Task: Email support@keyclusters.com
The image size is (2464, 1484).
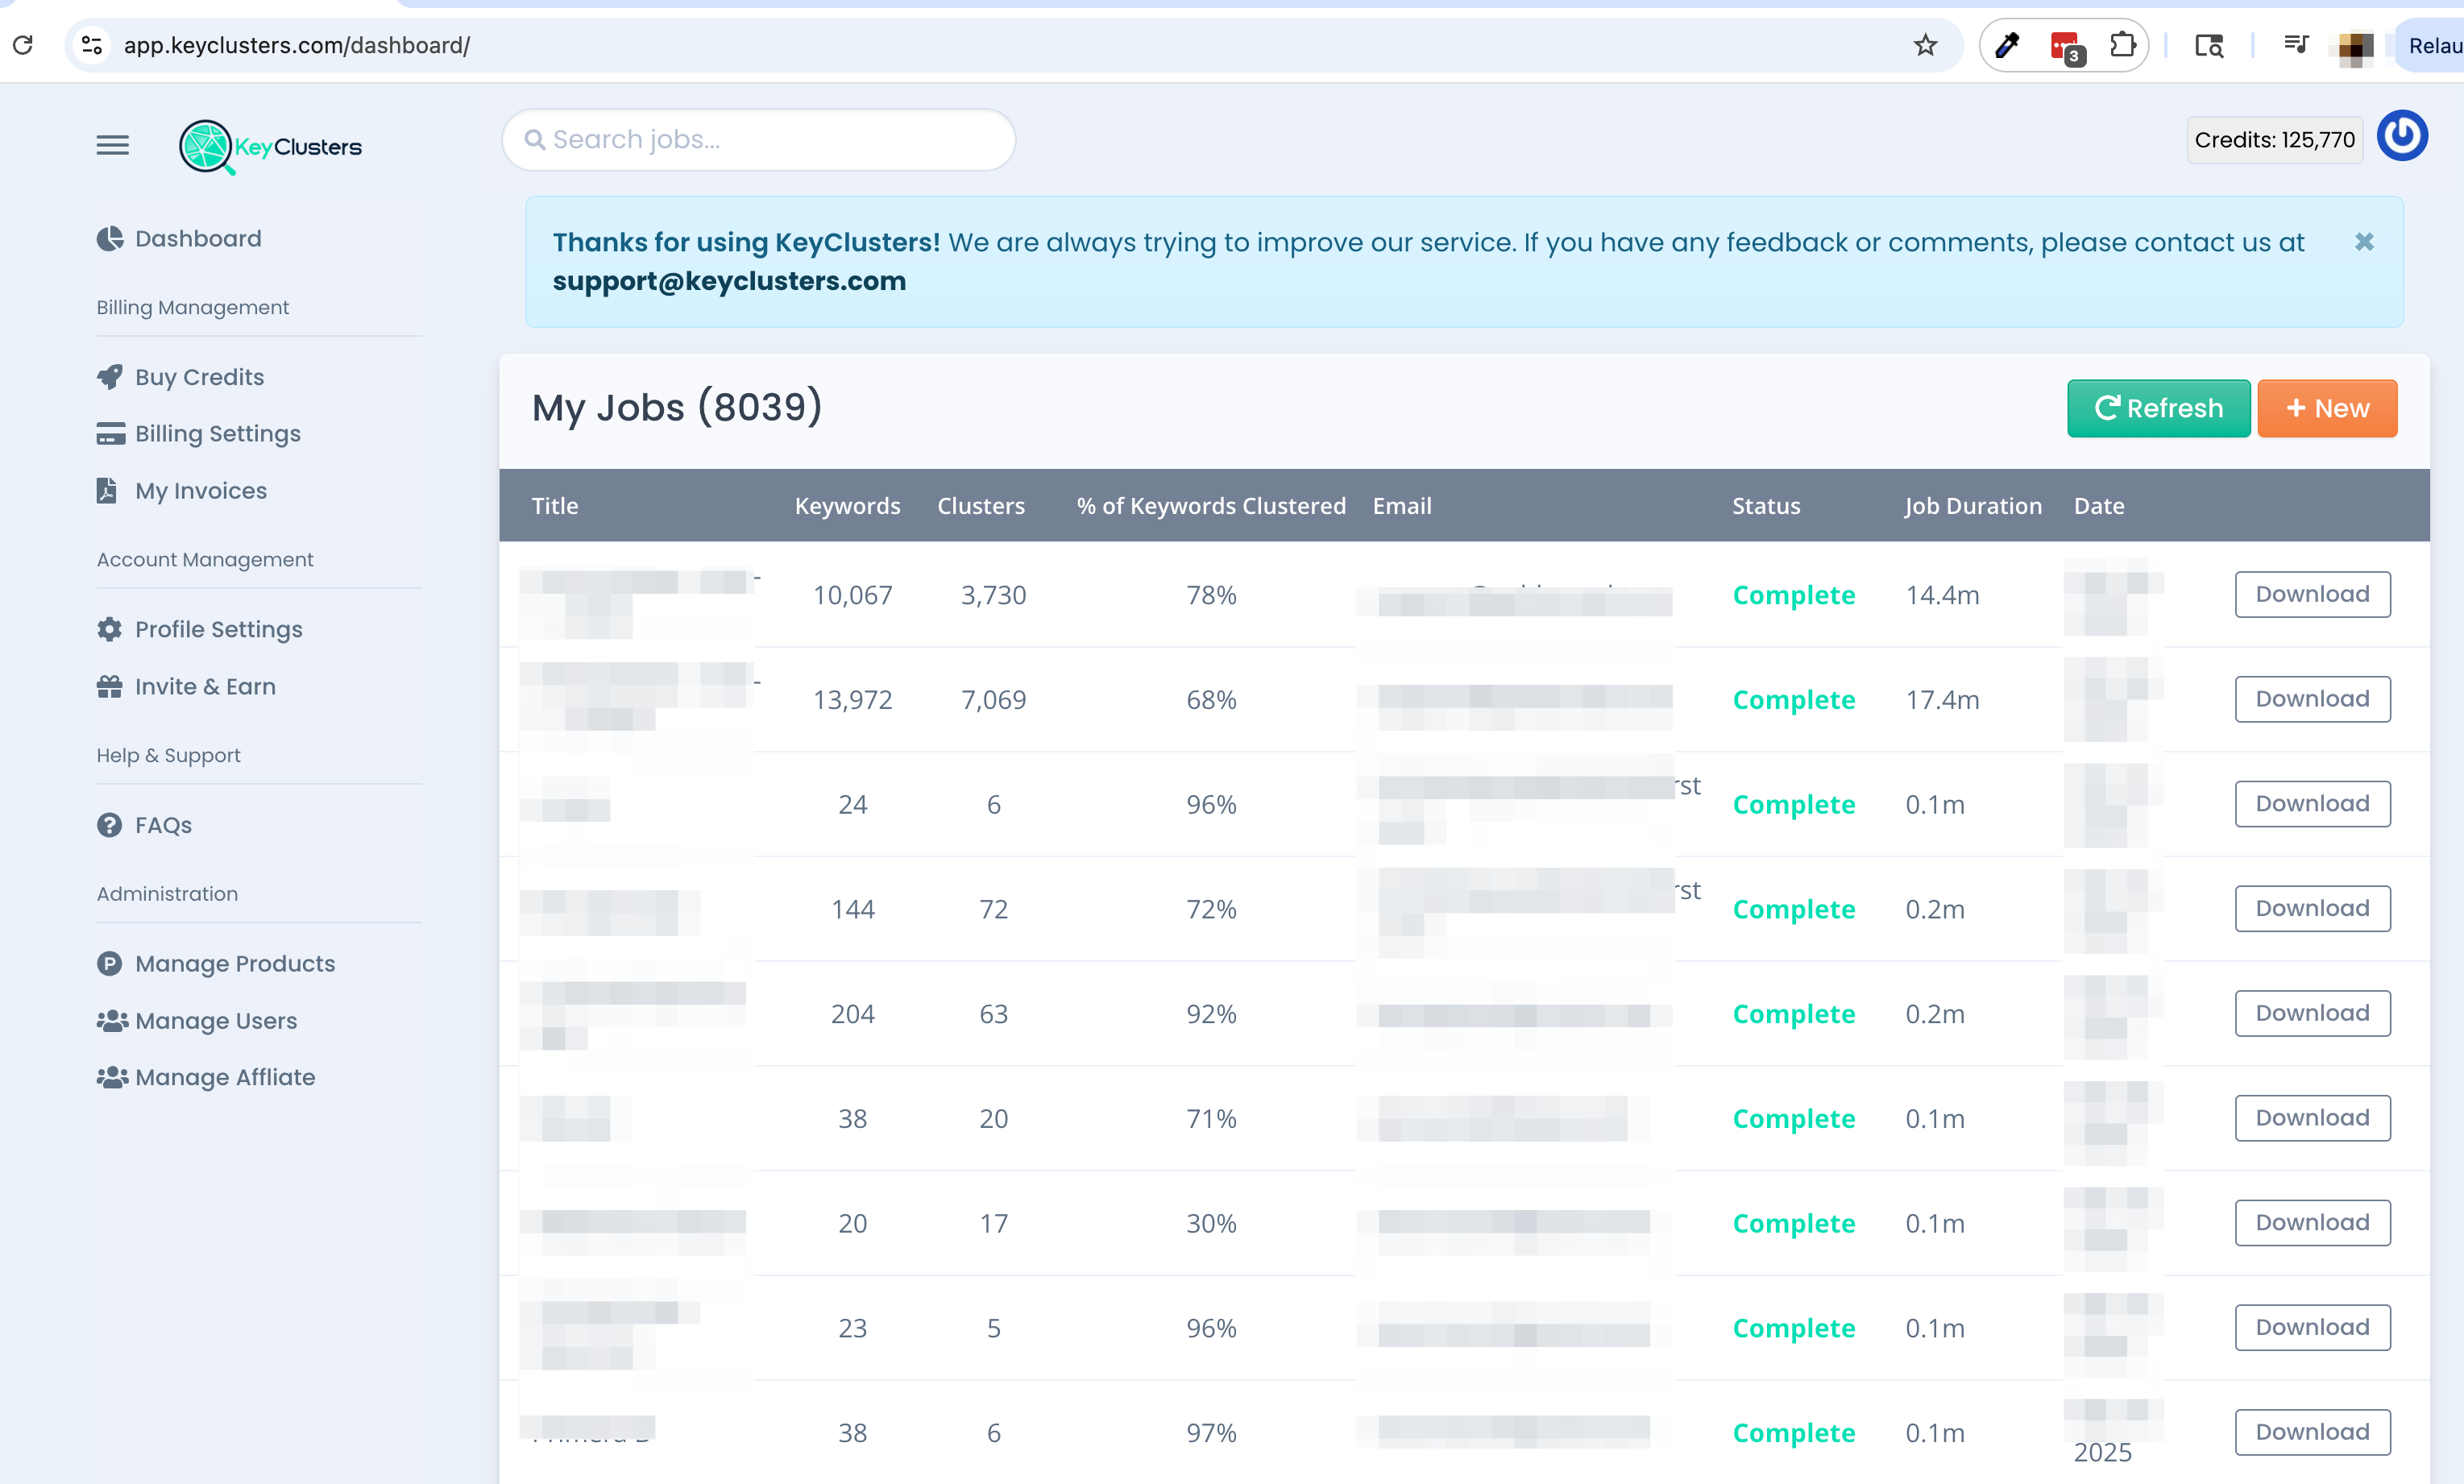Action: (728, 281)
